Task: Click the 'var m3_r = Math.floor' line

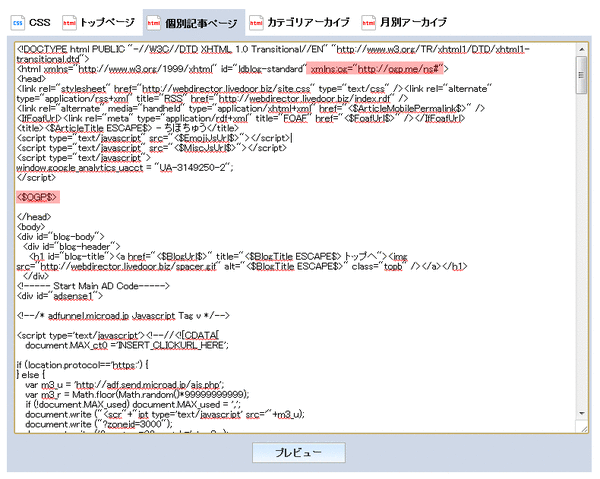Action: [137, 394]
